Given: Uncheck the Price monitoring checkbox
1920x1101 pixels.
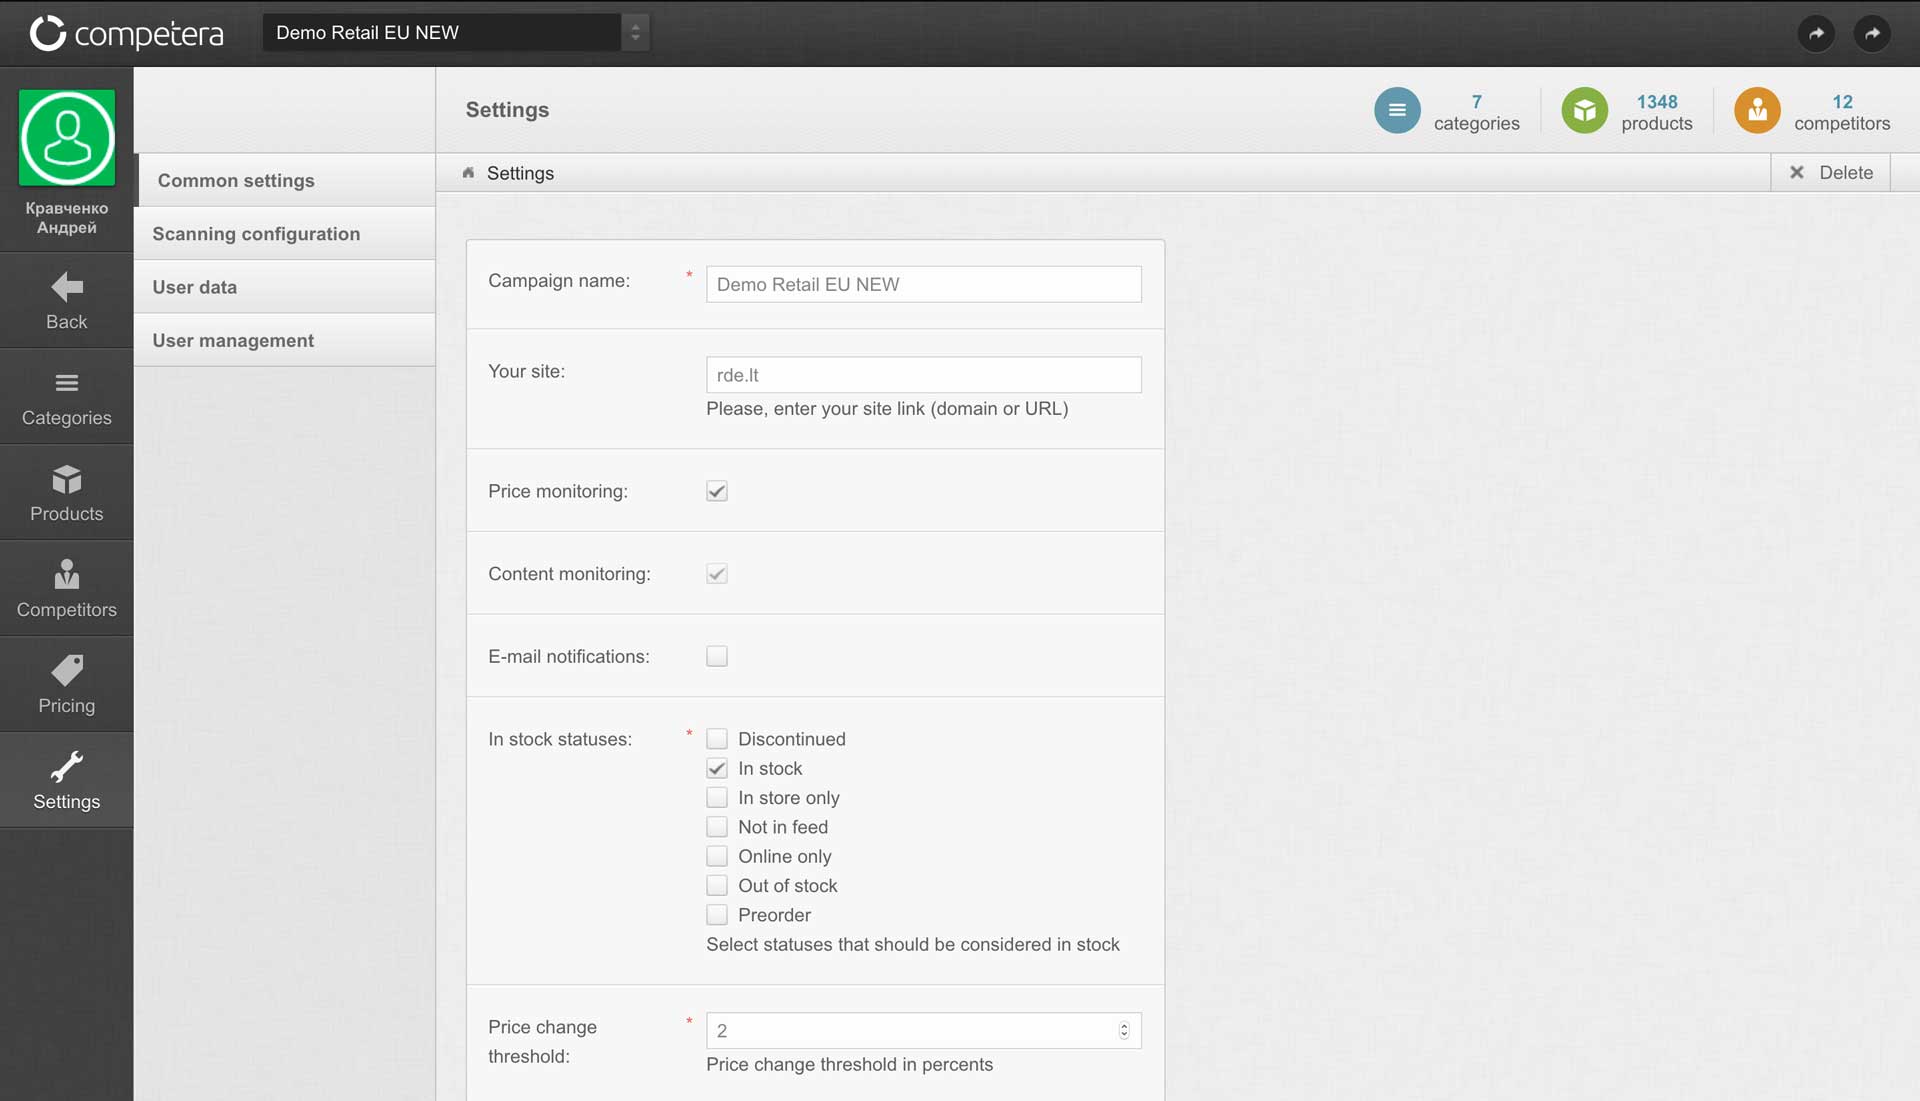Looking at the screenshot, I should 717,491.
